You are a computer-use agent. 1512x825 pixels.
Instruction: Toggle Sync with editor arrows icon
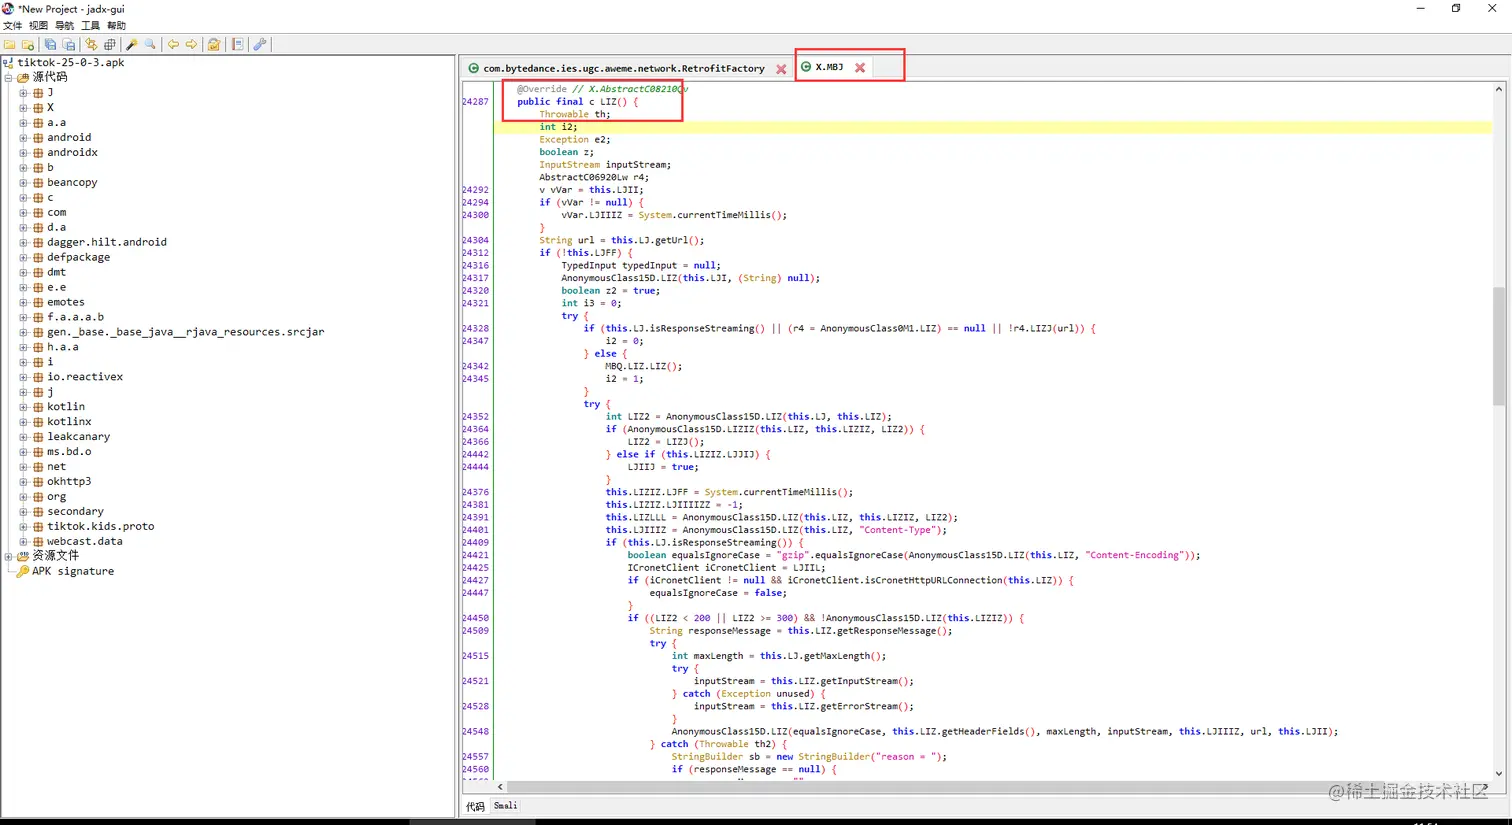(91, 45)
